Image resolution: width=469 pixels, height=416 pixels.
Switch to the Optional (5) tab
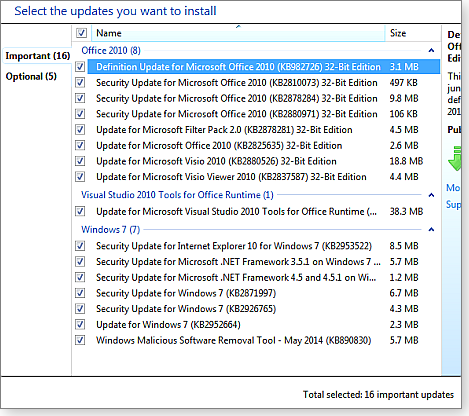tap(31, 77)
